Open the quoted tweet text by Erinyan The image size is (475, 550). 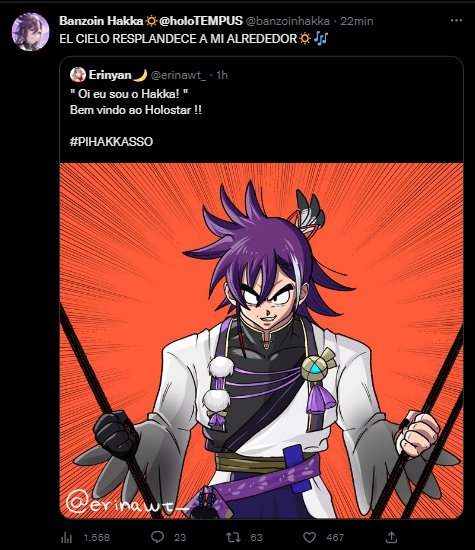[x=136, y=102]
